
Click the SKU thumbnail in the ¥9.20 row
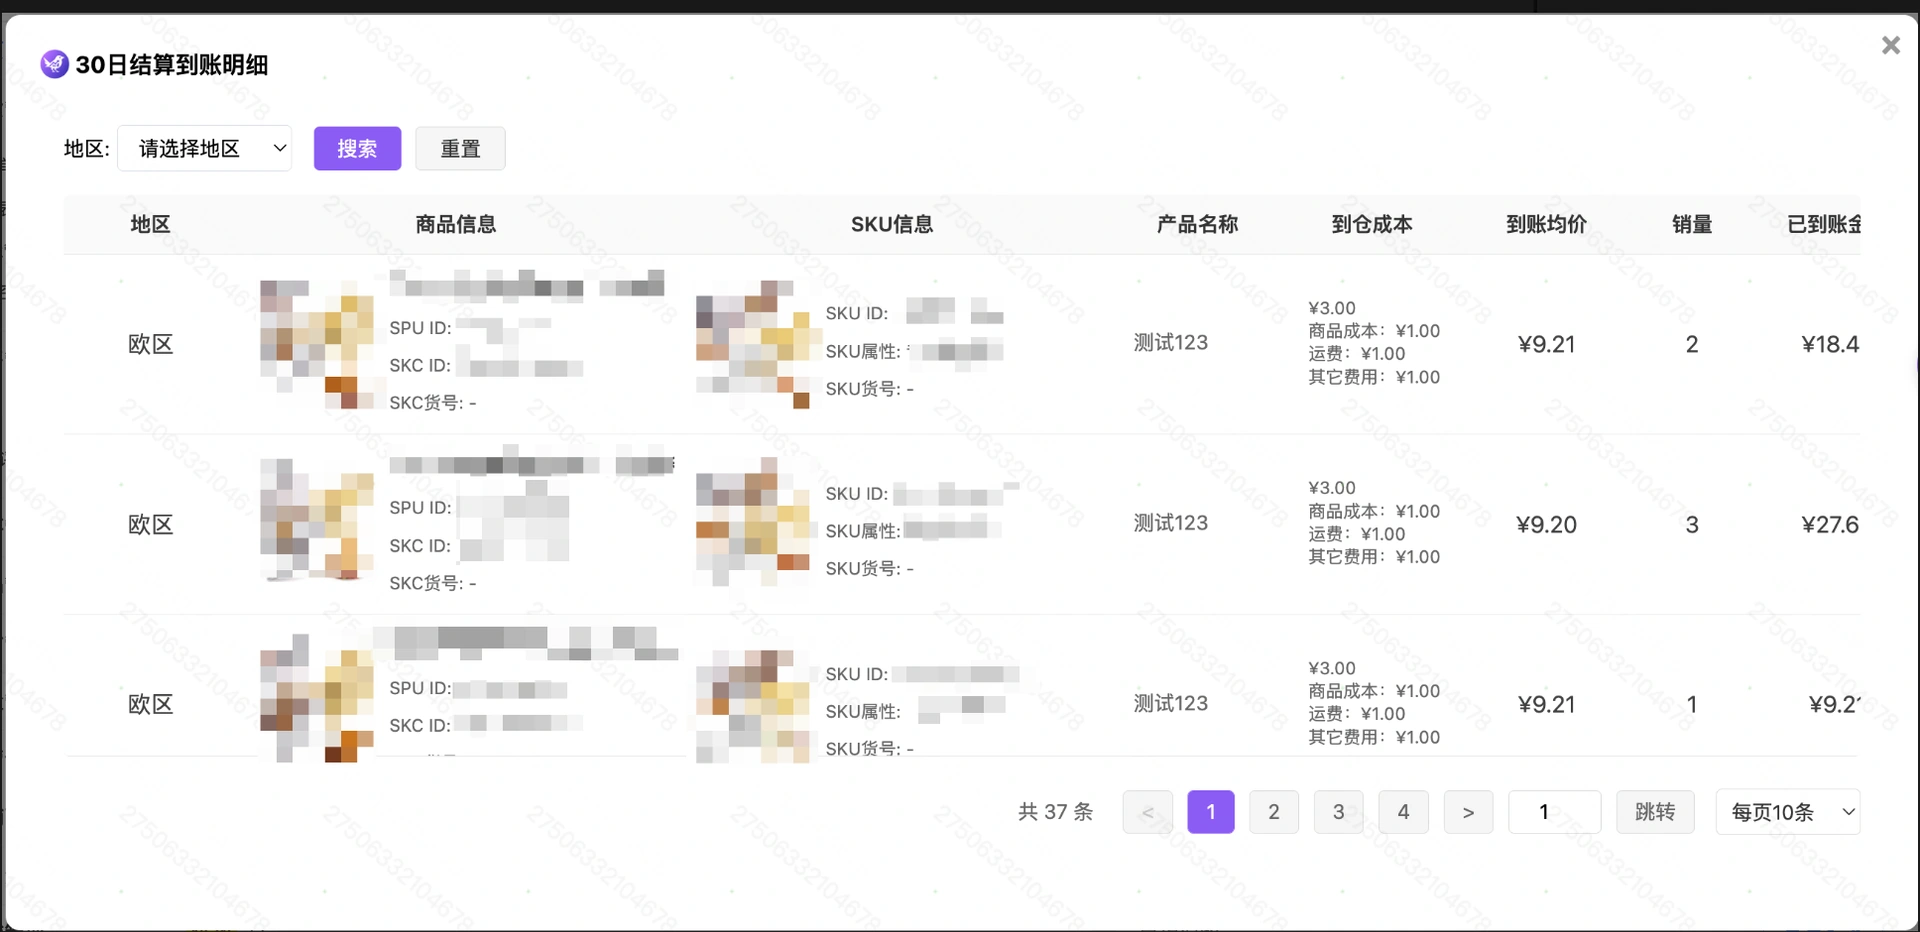coord(753,522)
